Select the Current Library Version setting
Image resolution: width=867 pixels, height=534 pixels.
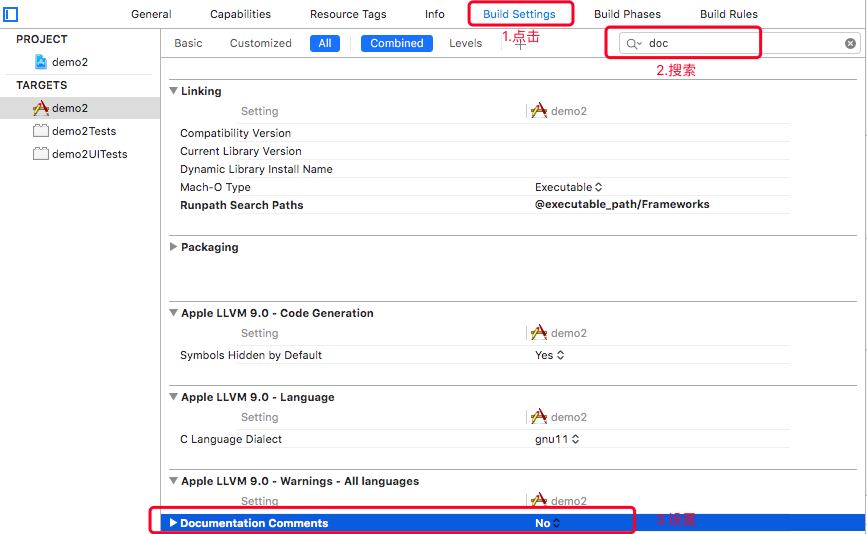(x=241, y=151)
